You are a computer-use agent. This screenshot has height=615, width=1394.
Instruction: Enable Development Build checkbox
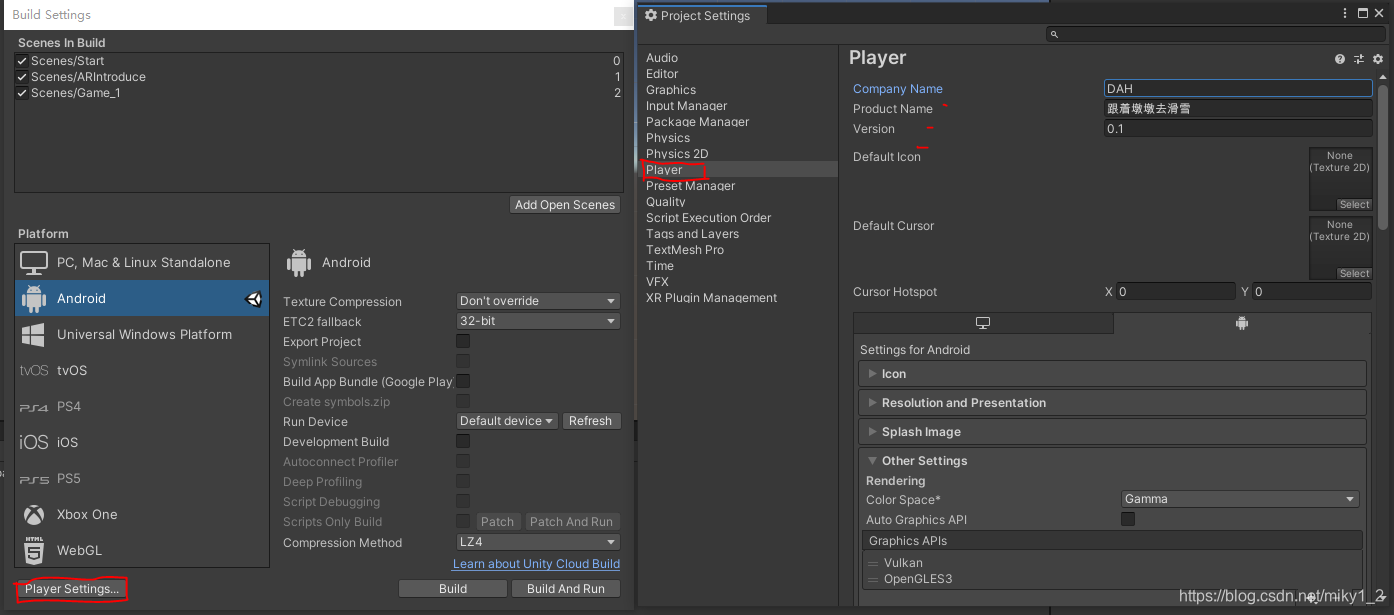pyautogui.click(x=463, y=441)
